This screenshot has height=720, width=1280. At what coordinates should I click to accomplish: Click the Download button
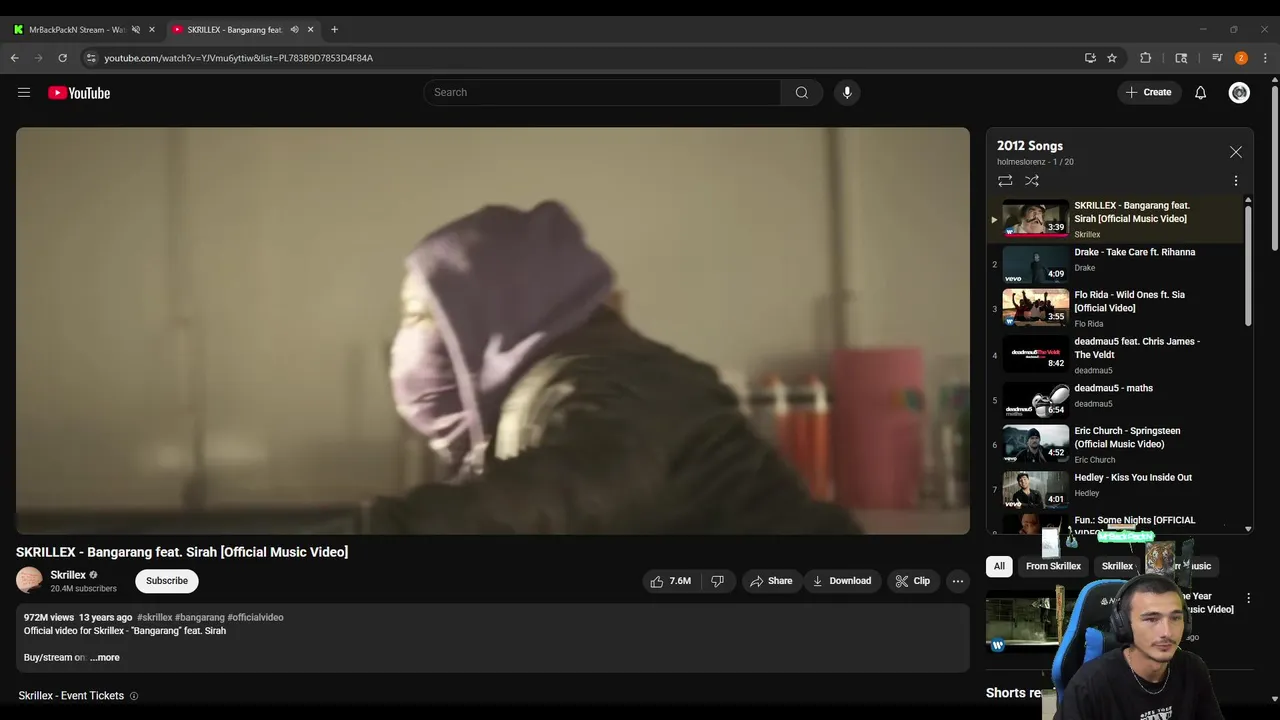(842, 581)
